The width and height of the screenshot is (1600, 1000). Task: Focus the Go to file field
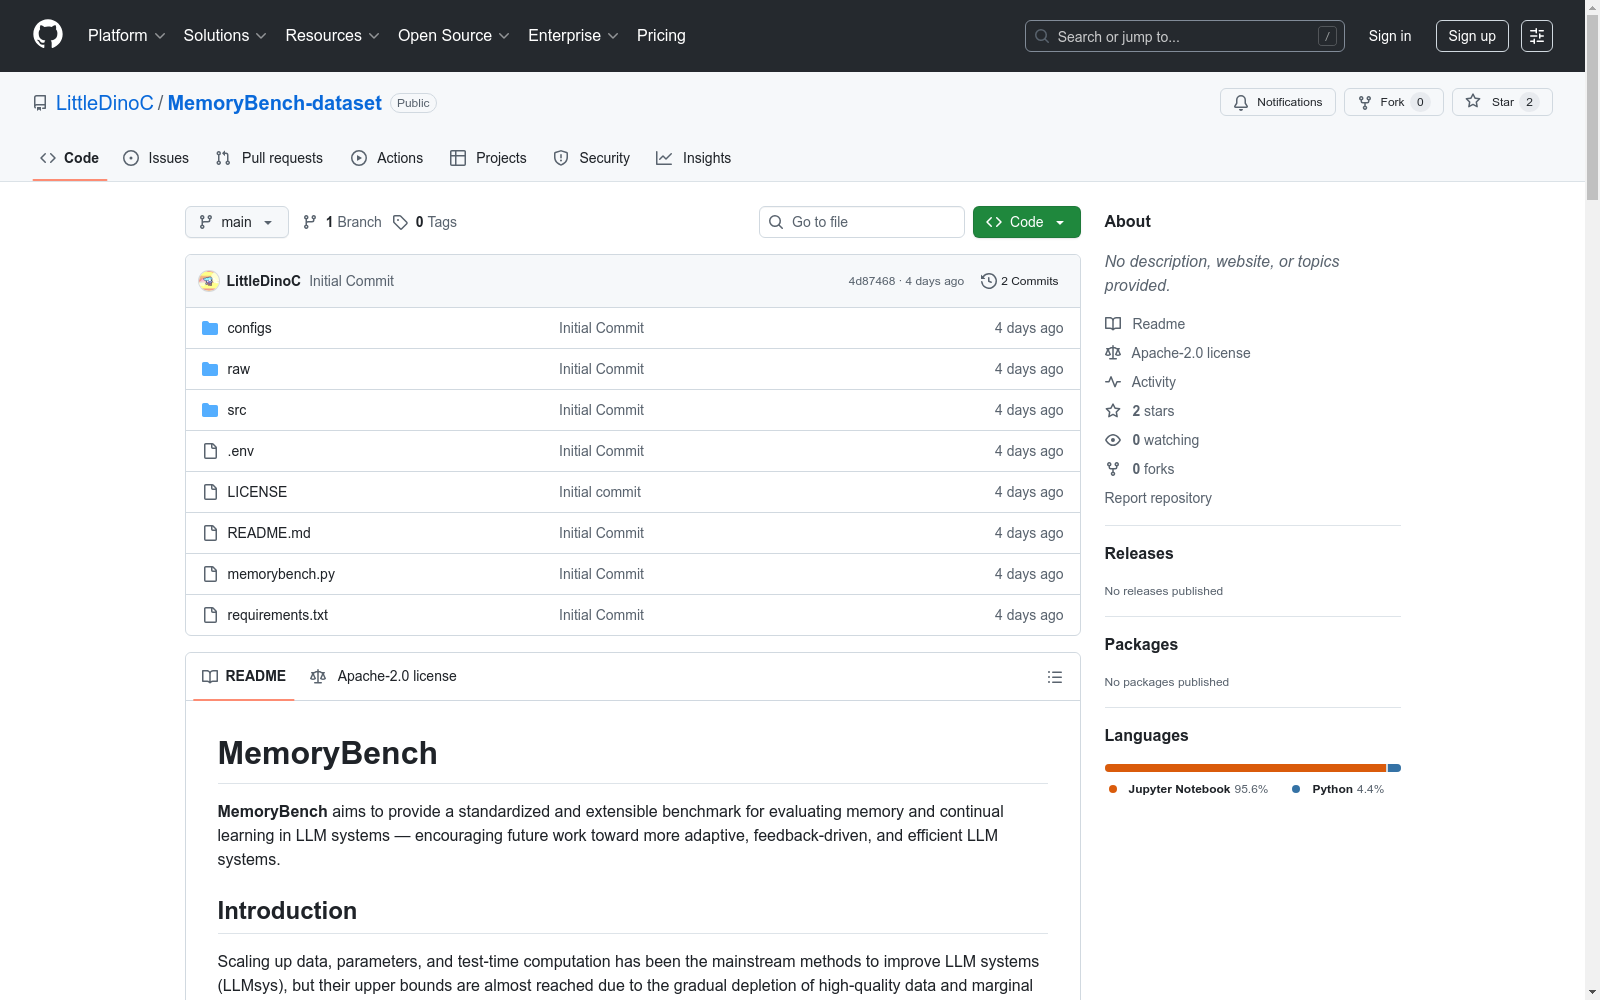[862, 222]
